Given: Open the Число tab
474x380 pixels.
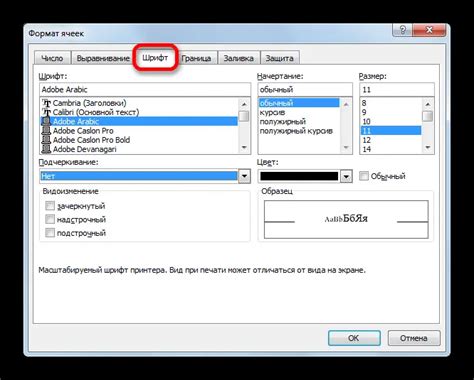Looking at the screenshot, I should [x=52, y=58].
